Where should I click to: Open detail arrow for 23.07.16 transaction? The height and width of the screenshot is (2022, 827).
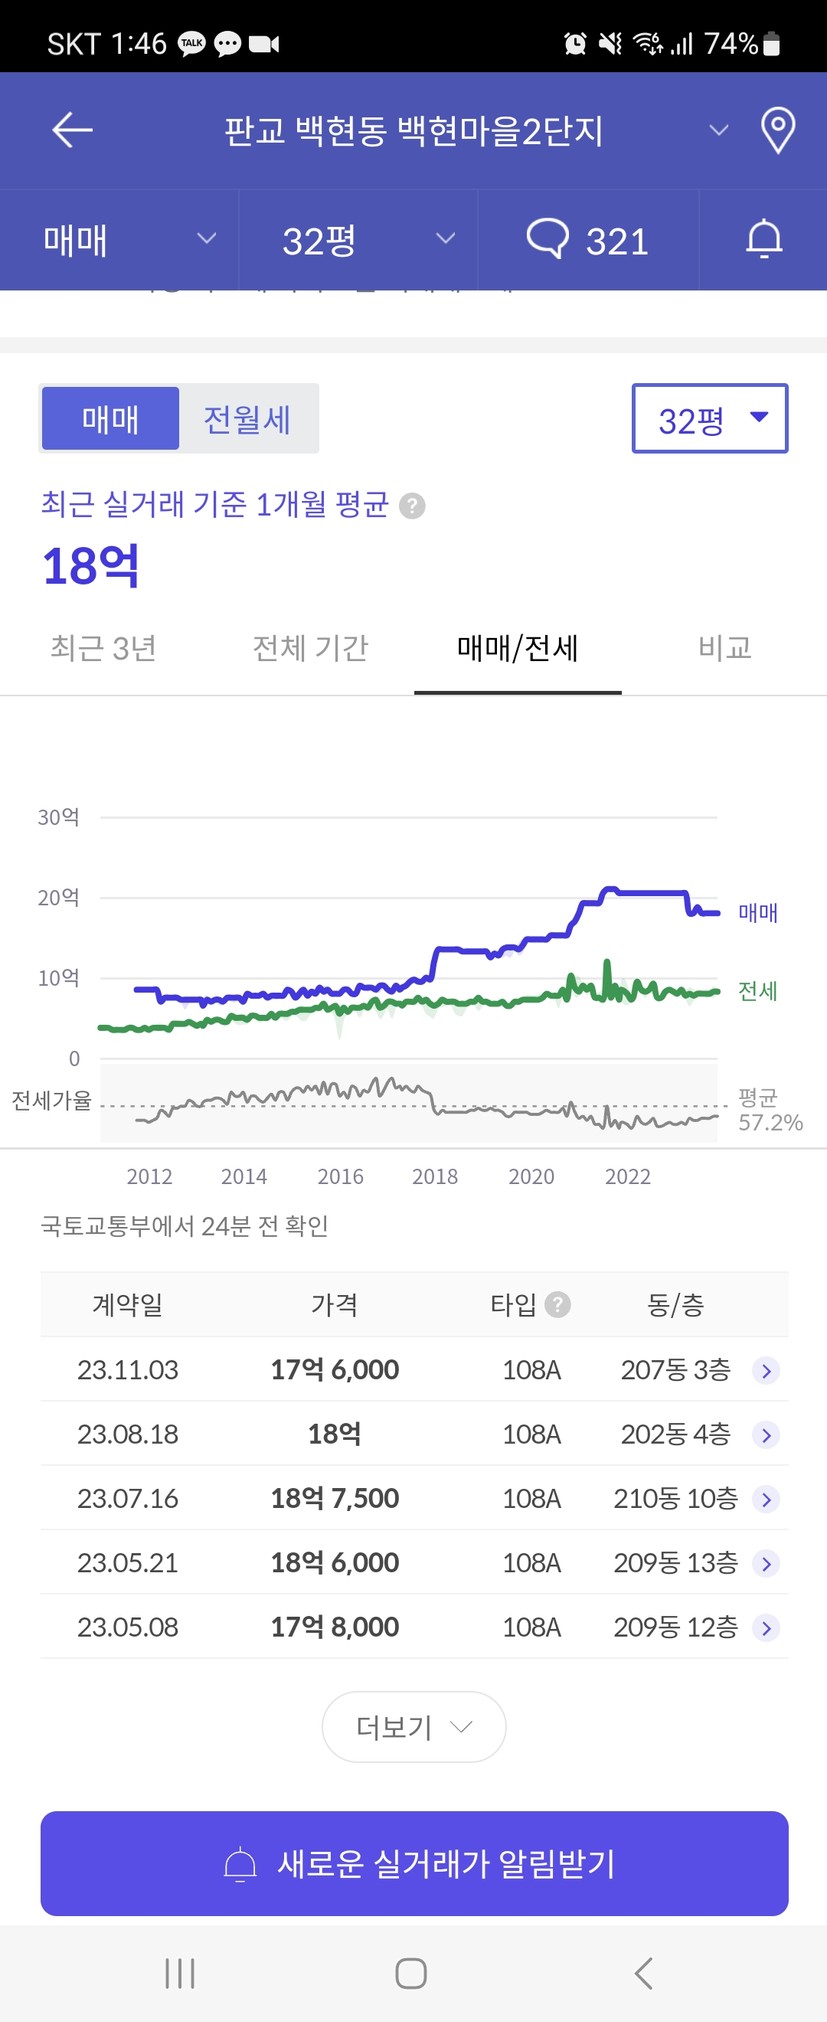[766, 1499]
